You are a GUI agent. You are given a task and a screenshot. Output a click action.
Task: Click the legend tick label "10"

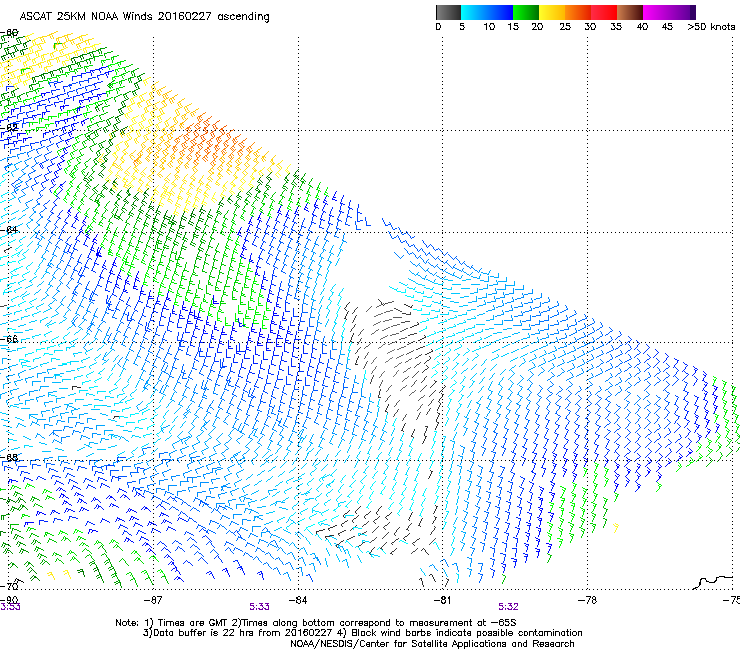tap(489, 27)
